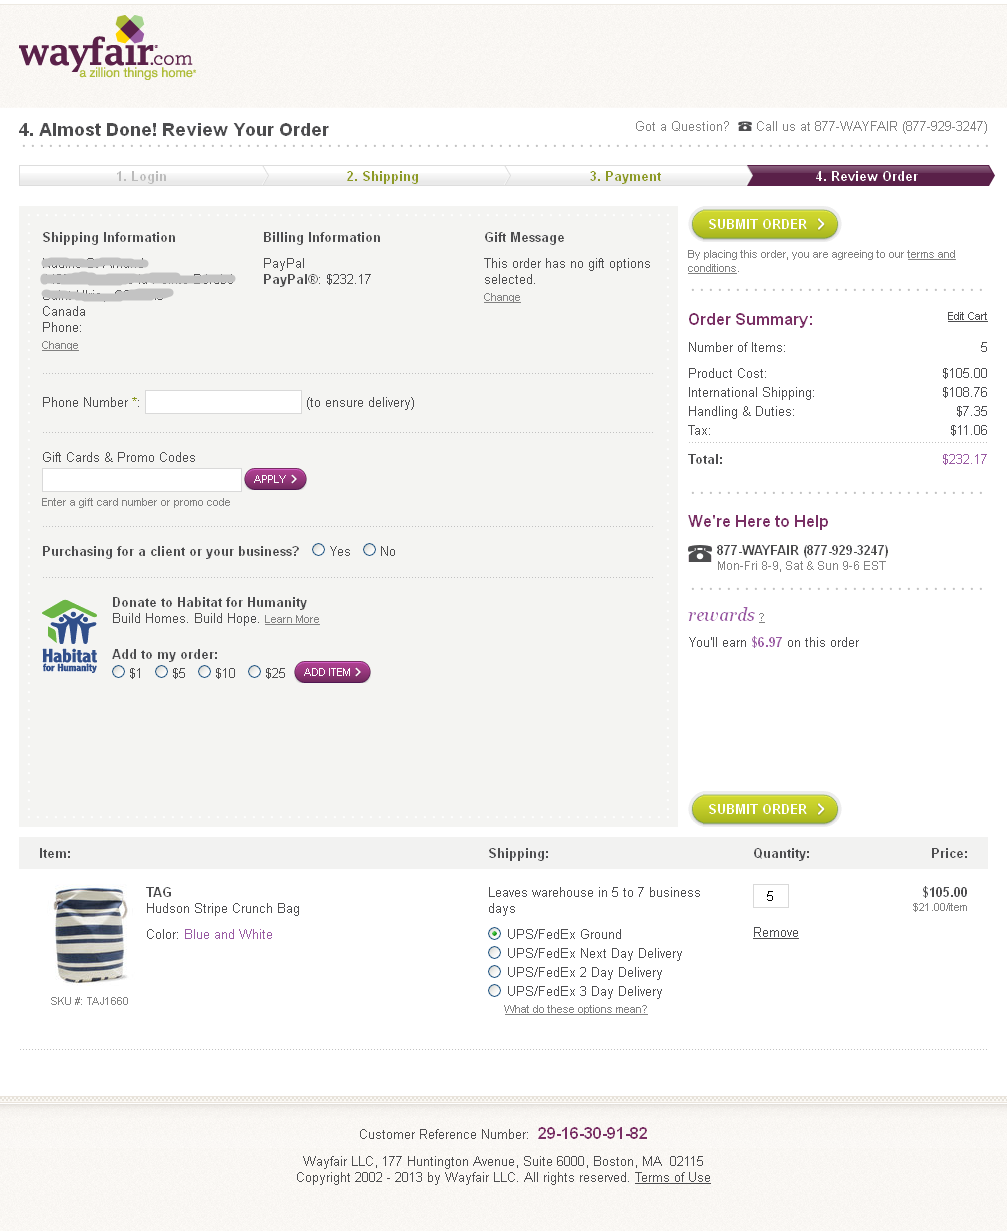Screen dimensions: 1007x1231
Task: Select No for purchasing for a business
Action: click(x=369, y=550)
